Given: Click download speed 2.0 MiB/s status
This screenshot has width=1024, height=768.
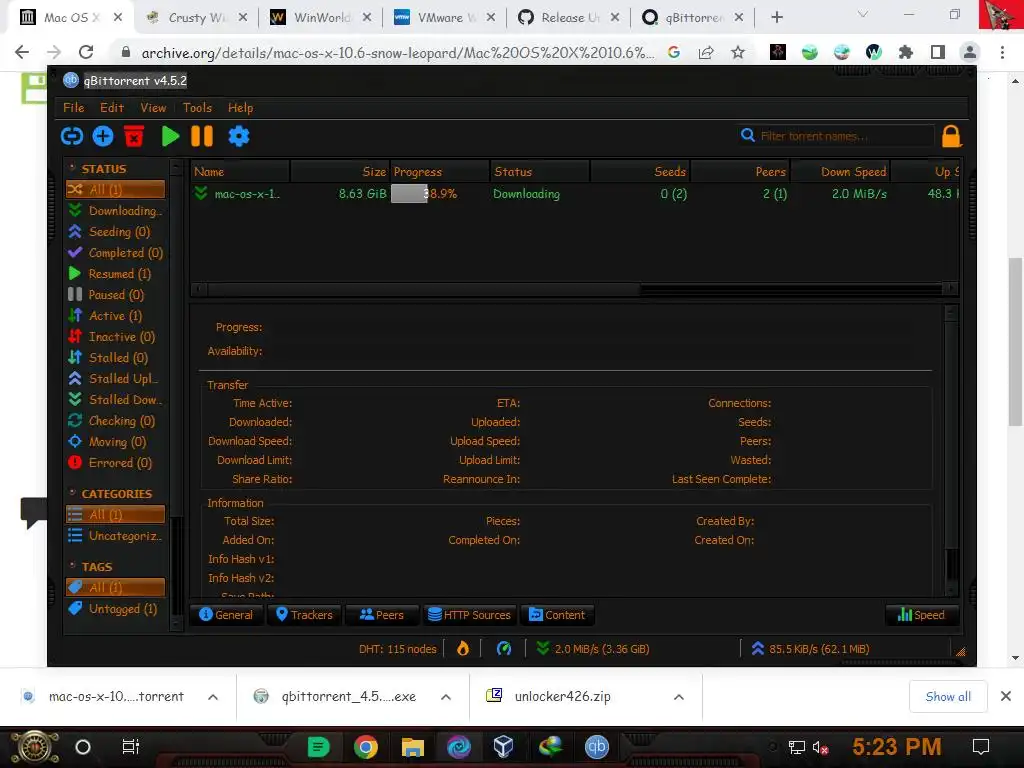Looking at the screenshot, I should pyautogui.click(x=593, y=648).
